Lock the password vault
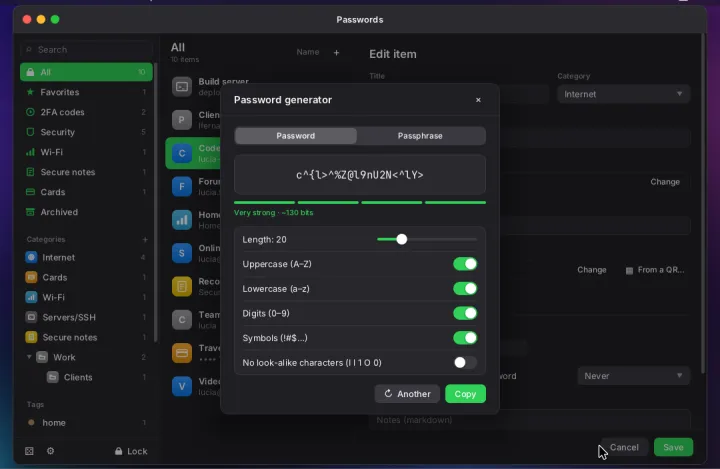The width and height of the screenshot is (720, 469). 131,451
